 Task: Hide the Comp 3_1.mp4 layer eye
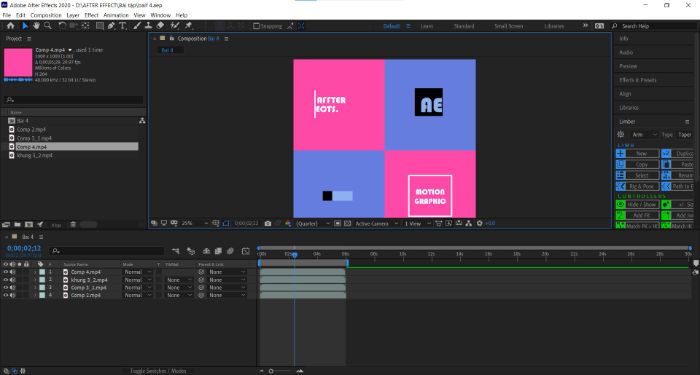5,288
